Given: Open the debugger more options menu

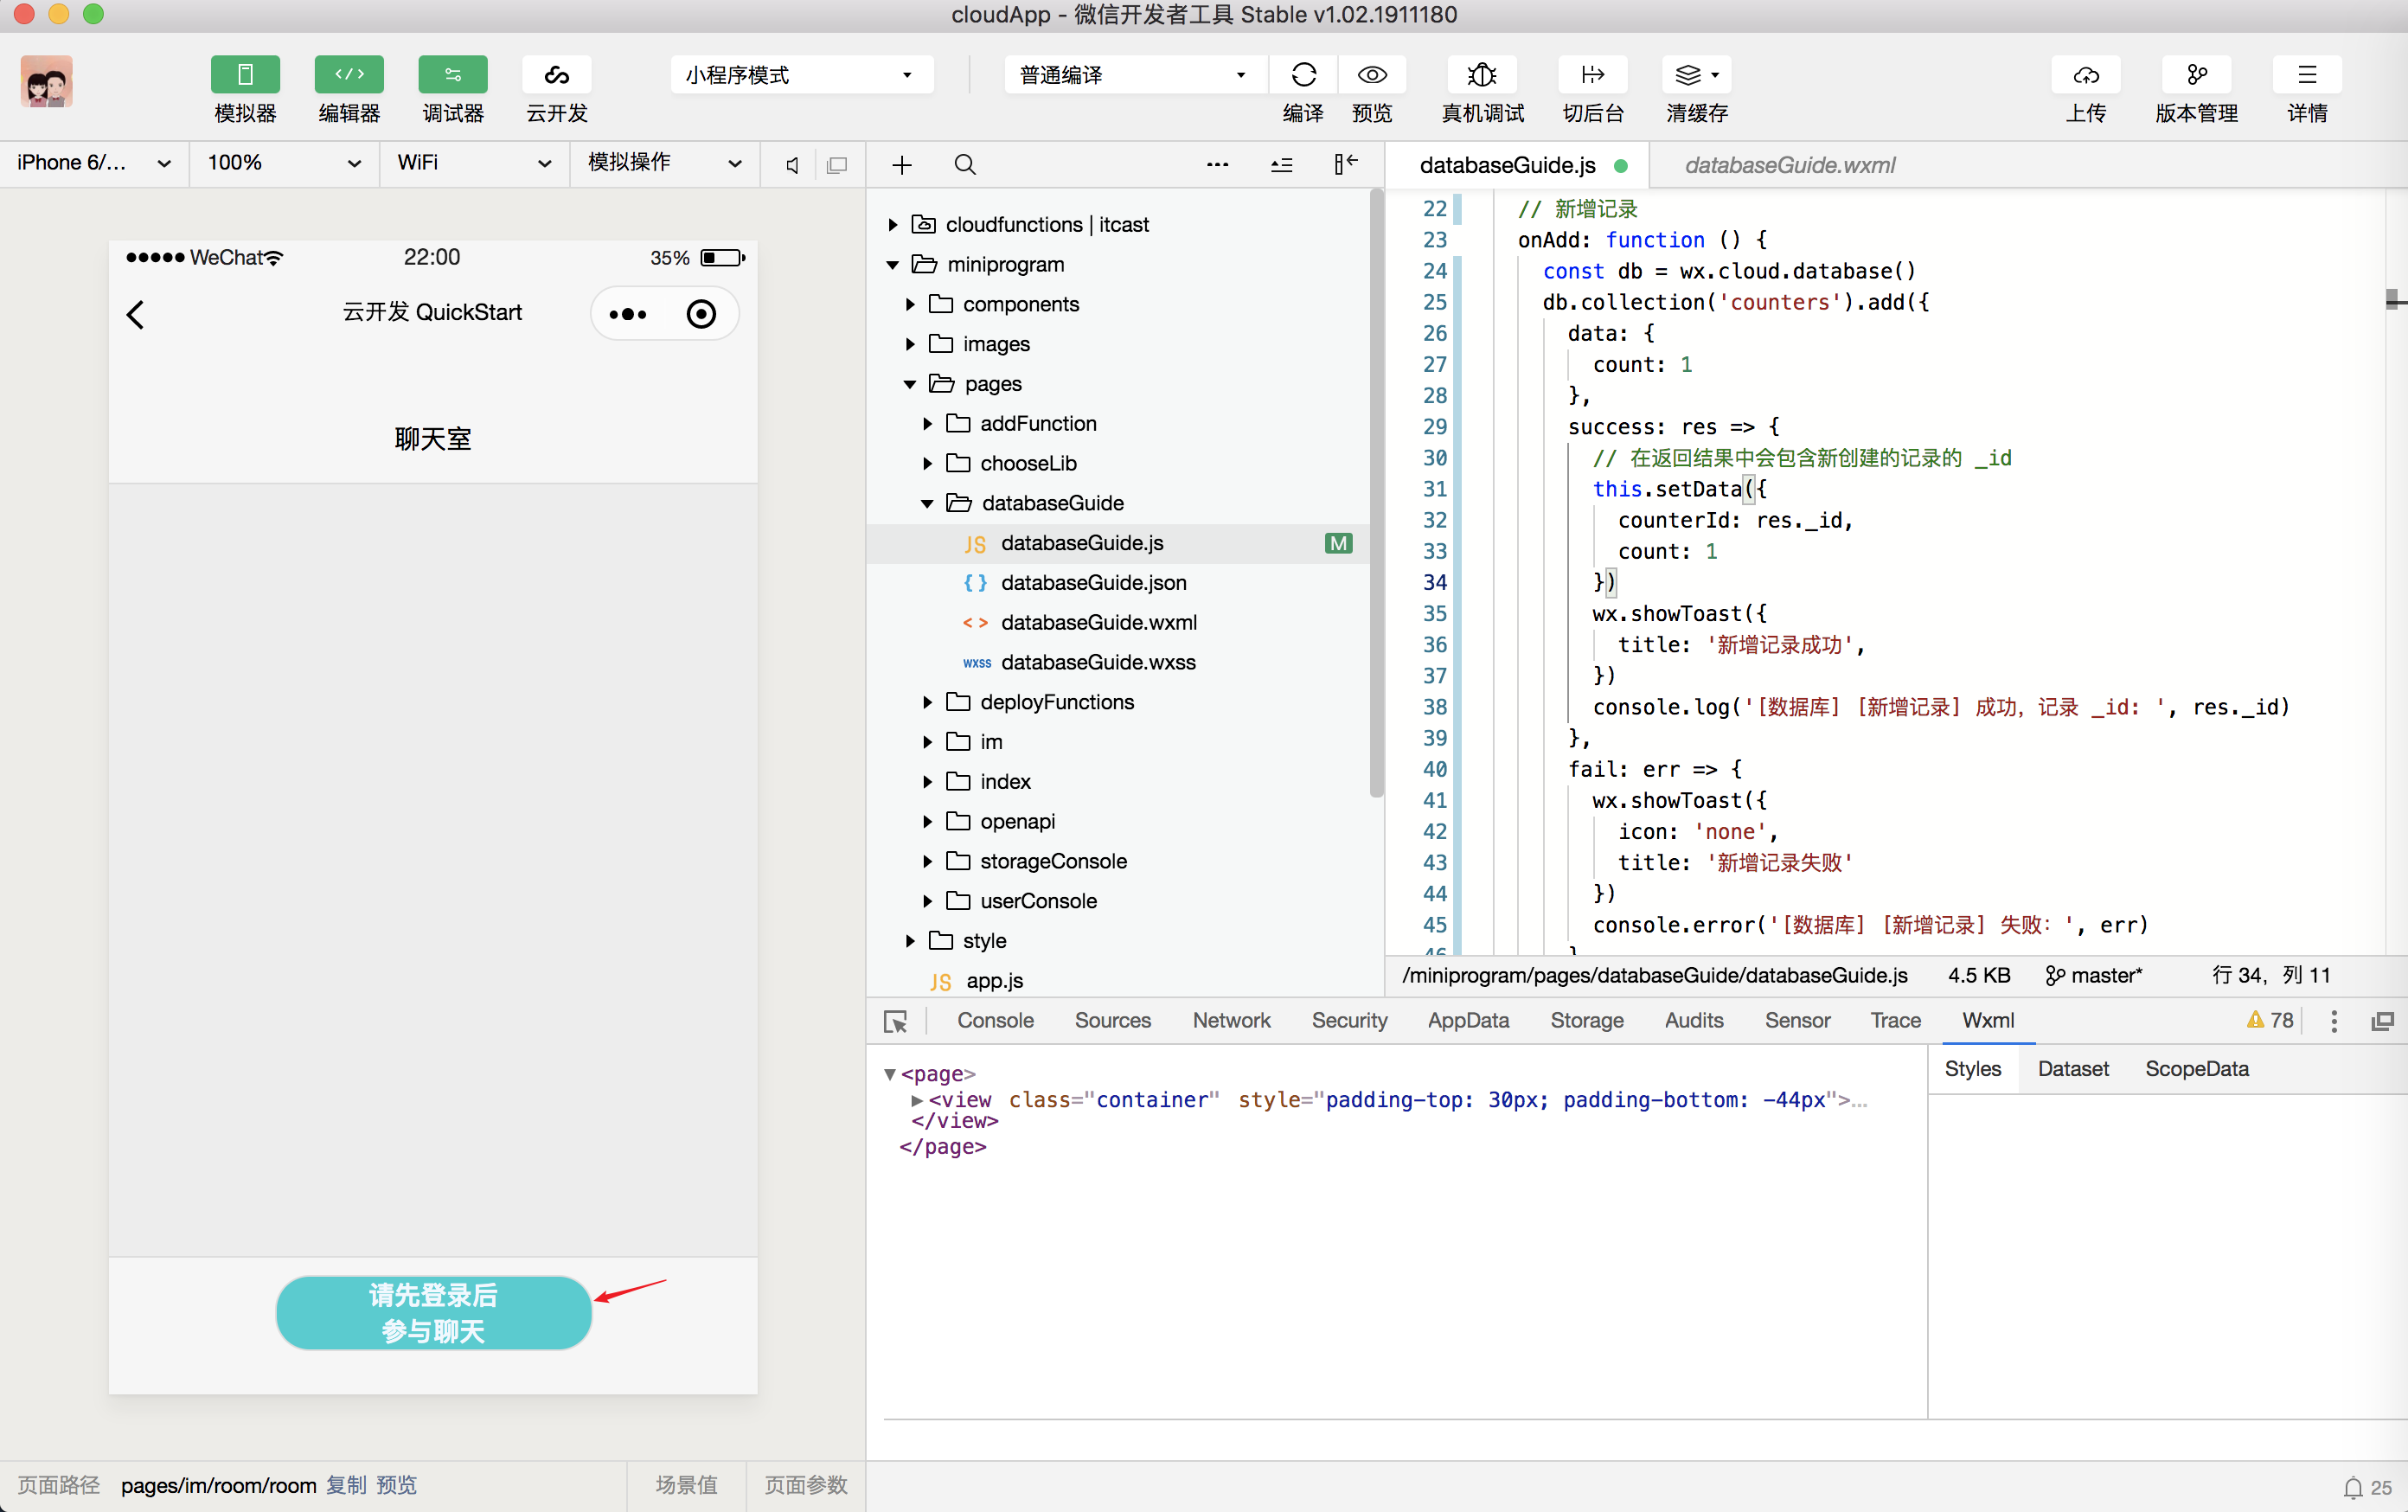Looking at the screenshot, I should (2334, 1021).
